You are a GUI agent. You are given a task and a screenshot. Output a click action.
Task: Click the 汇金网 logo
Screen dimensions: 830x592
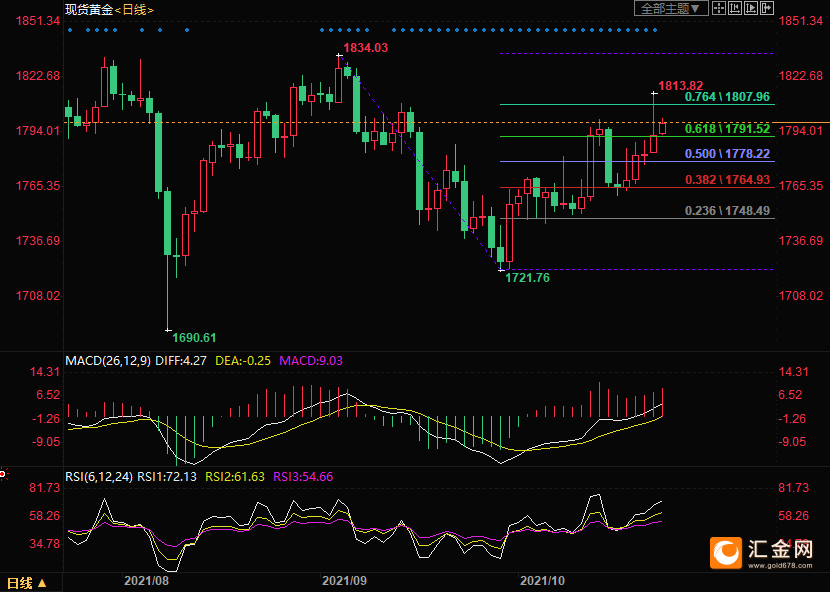(762, 553)
